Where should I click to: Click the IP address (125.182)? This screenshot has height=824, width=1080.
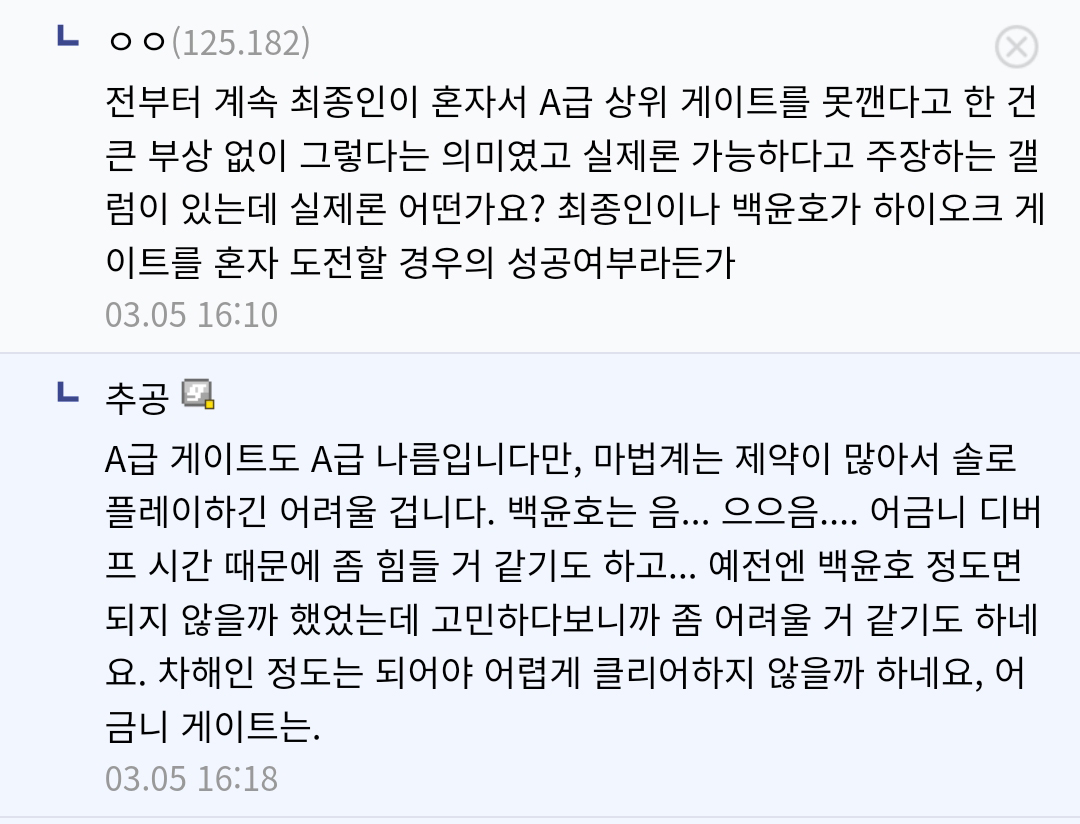tap(241, 44)
